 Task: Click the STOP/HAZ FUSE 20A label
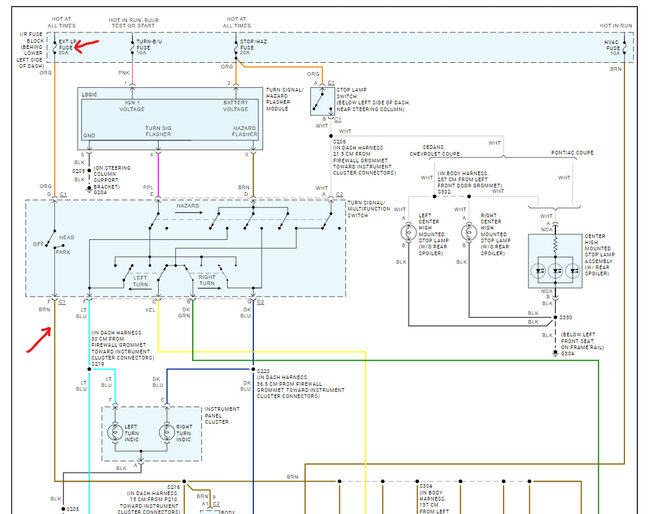click(x=253, y=47)
